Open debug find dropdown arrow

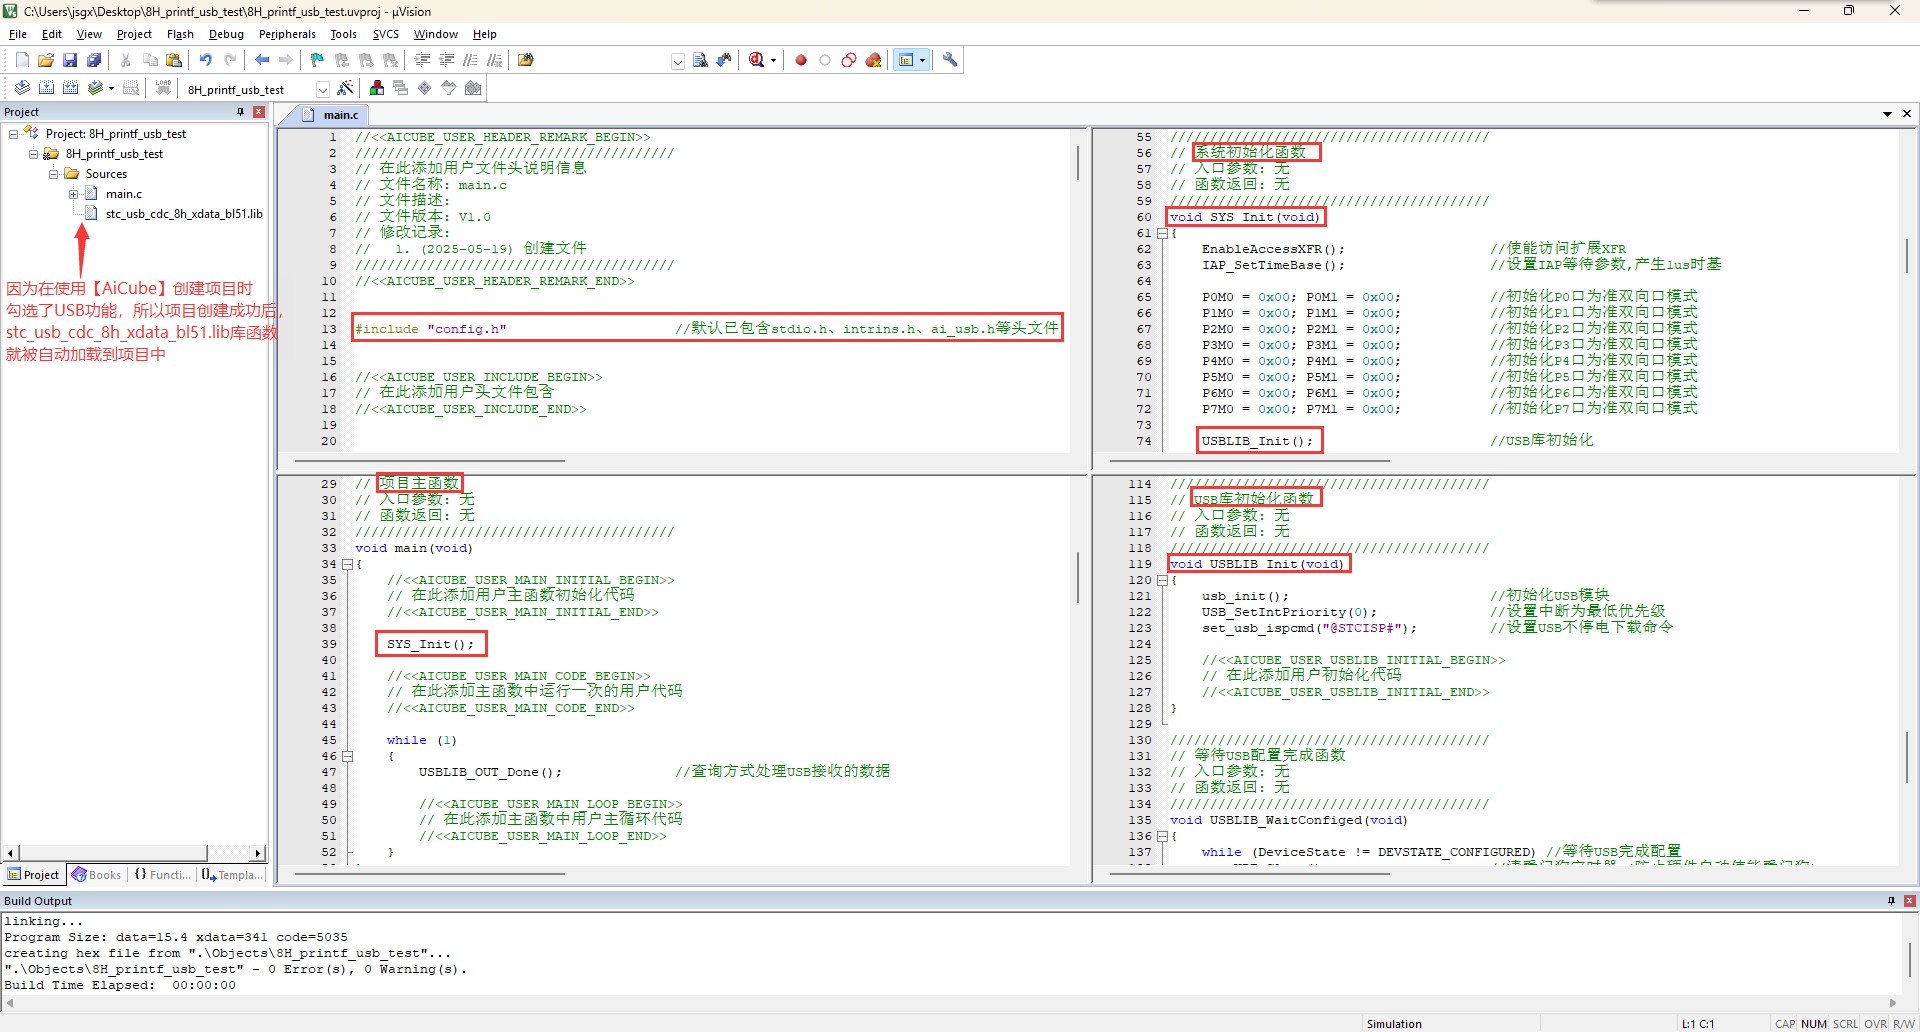coord(773,60)
